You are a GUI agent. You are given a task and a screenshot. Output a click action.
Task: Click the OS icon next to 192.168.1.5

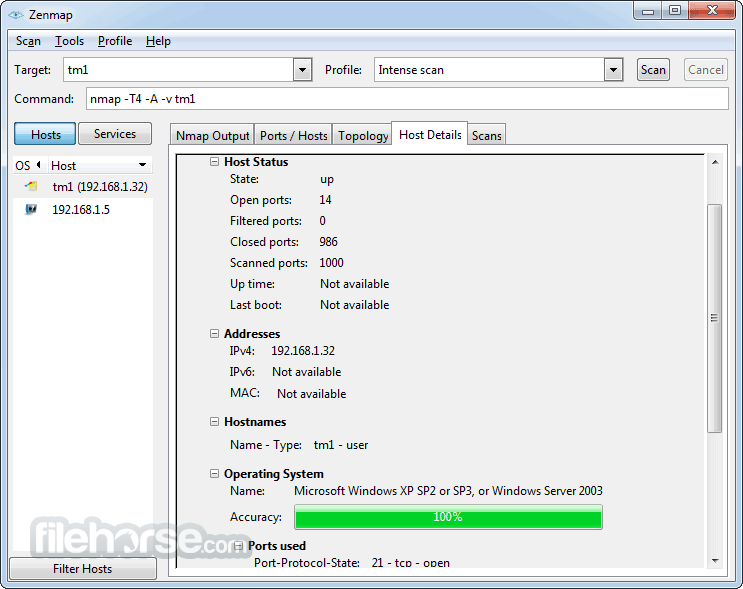(31, 209)
